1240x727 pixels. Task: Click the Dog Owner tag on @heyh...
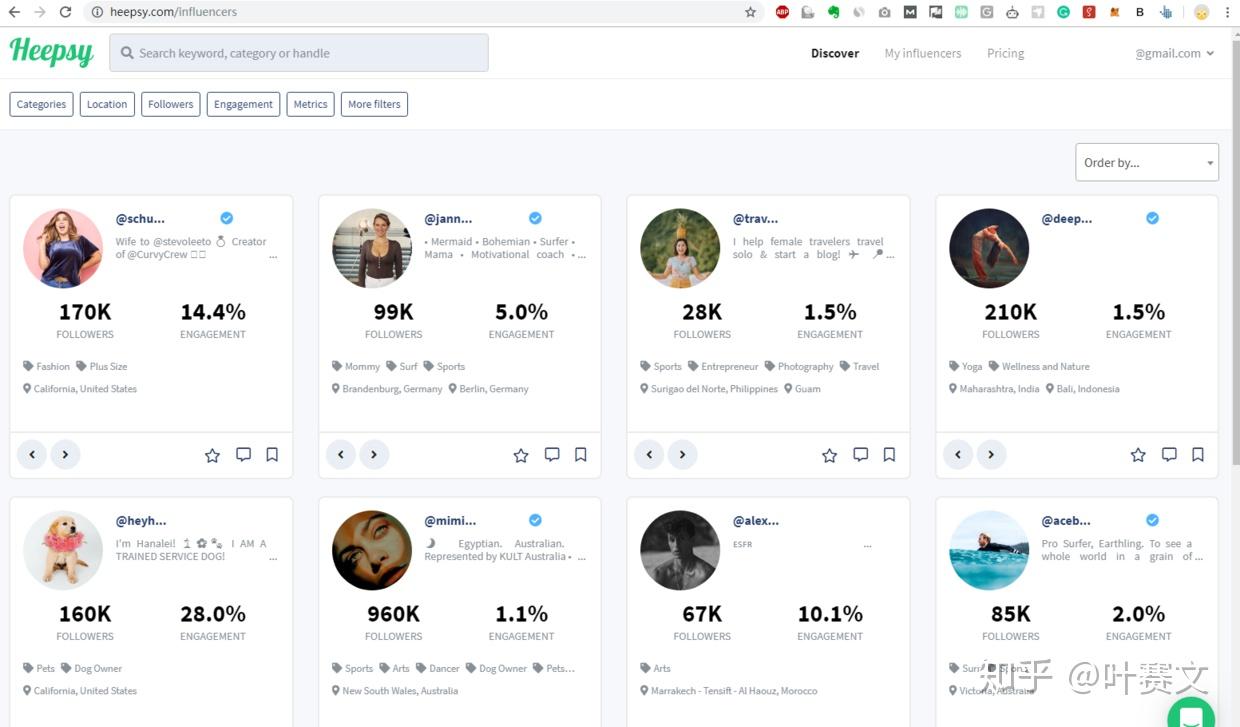pyautogui.click(x=91, y=668)
